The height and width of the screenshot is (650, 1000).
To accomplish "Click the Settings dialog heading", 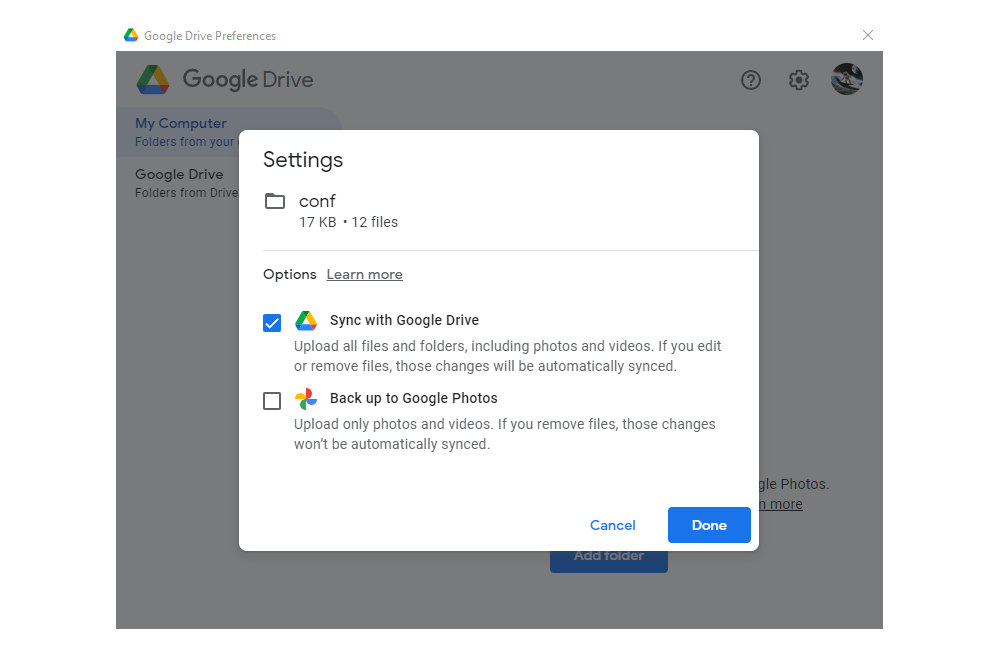I will pyautogui.click(x=303, y=159).
